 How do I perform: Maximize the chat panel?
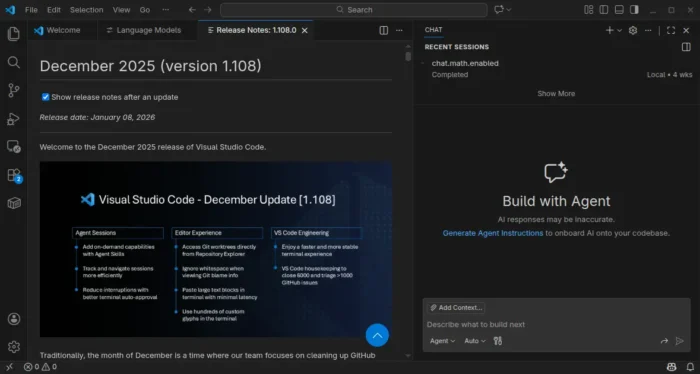coord(671,30)
